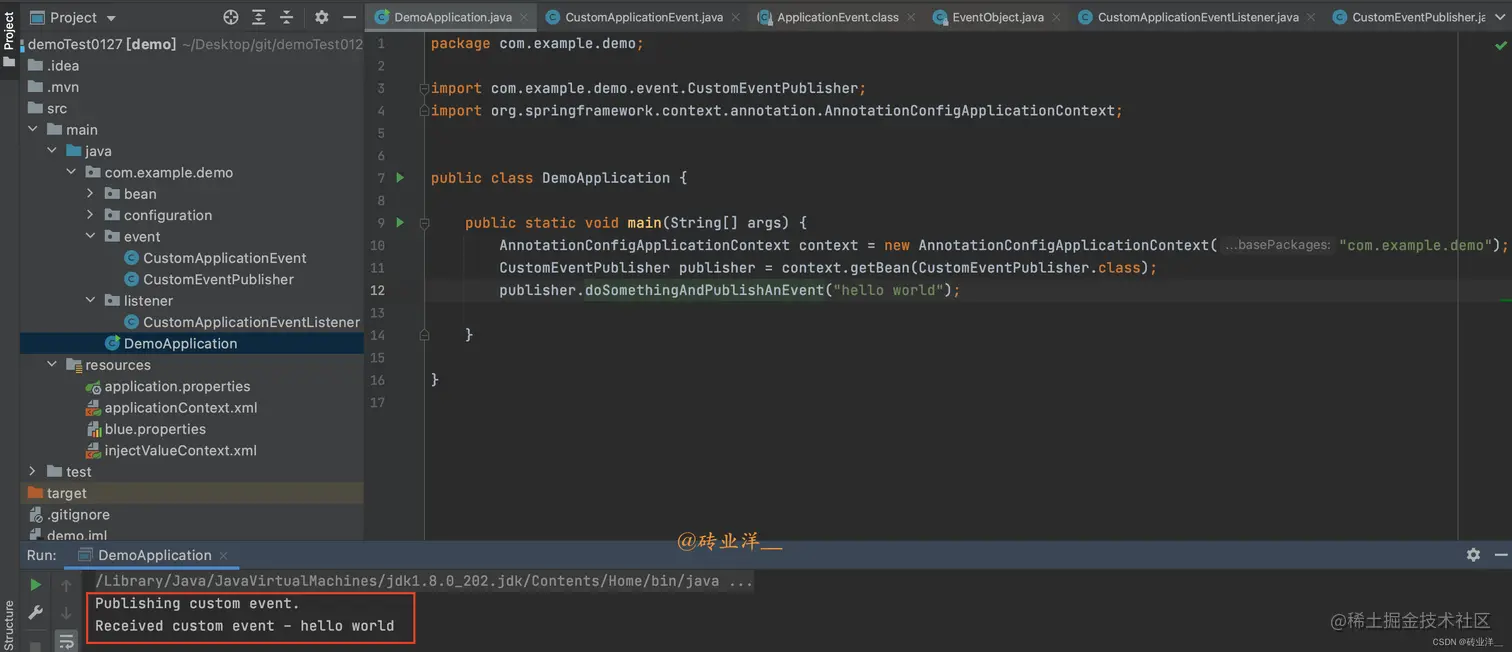Click the JDK java command line in console
The height and width of the screenshot is (652, 1512).
[424, 581]
